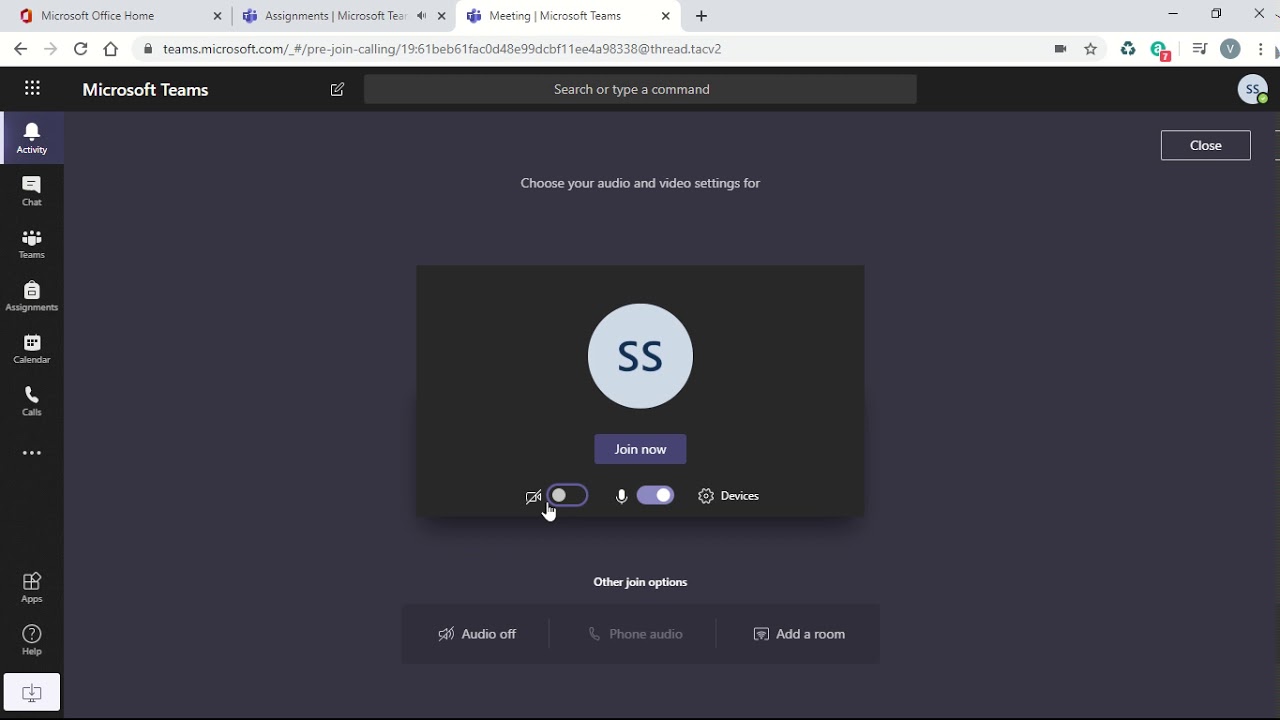Close the Assignments browser tab
This screenshot has width=1280, height=720.
(x=442, y=16)
